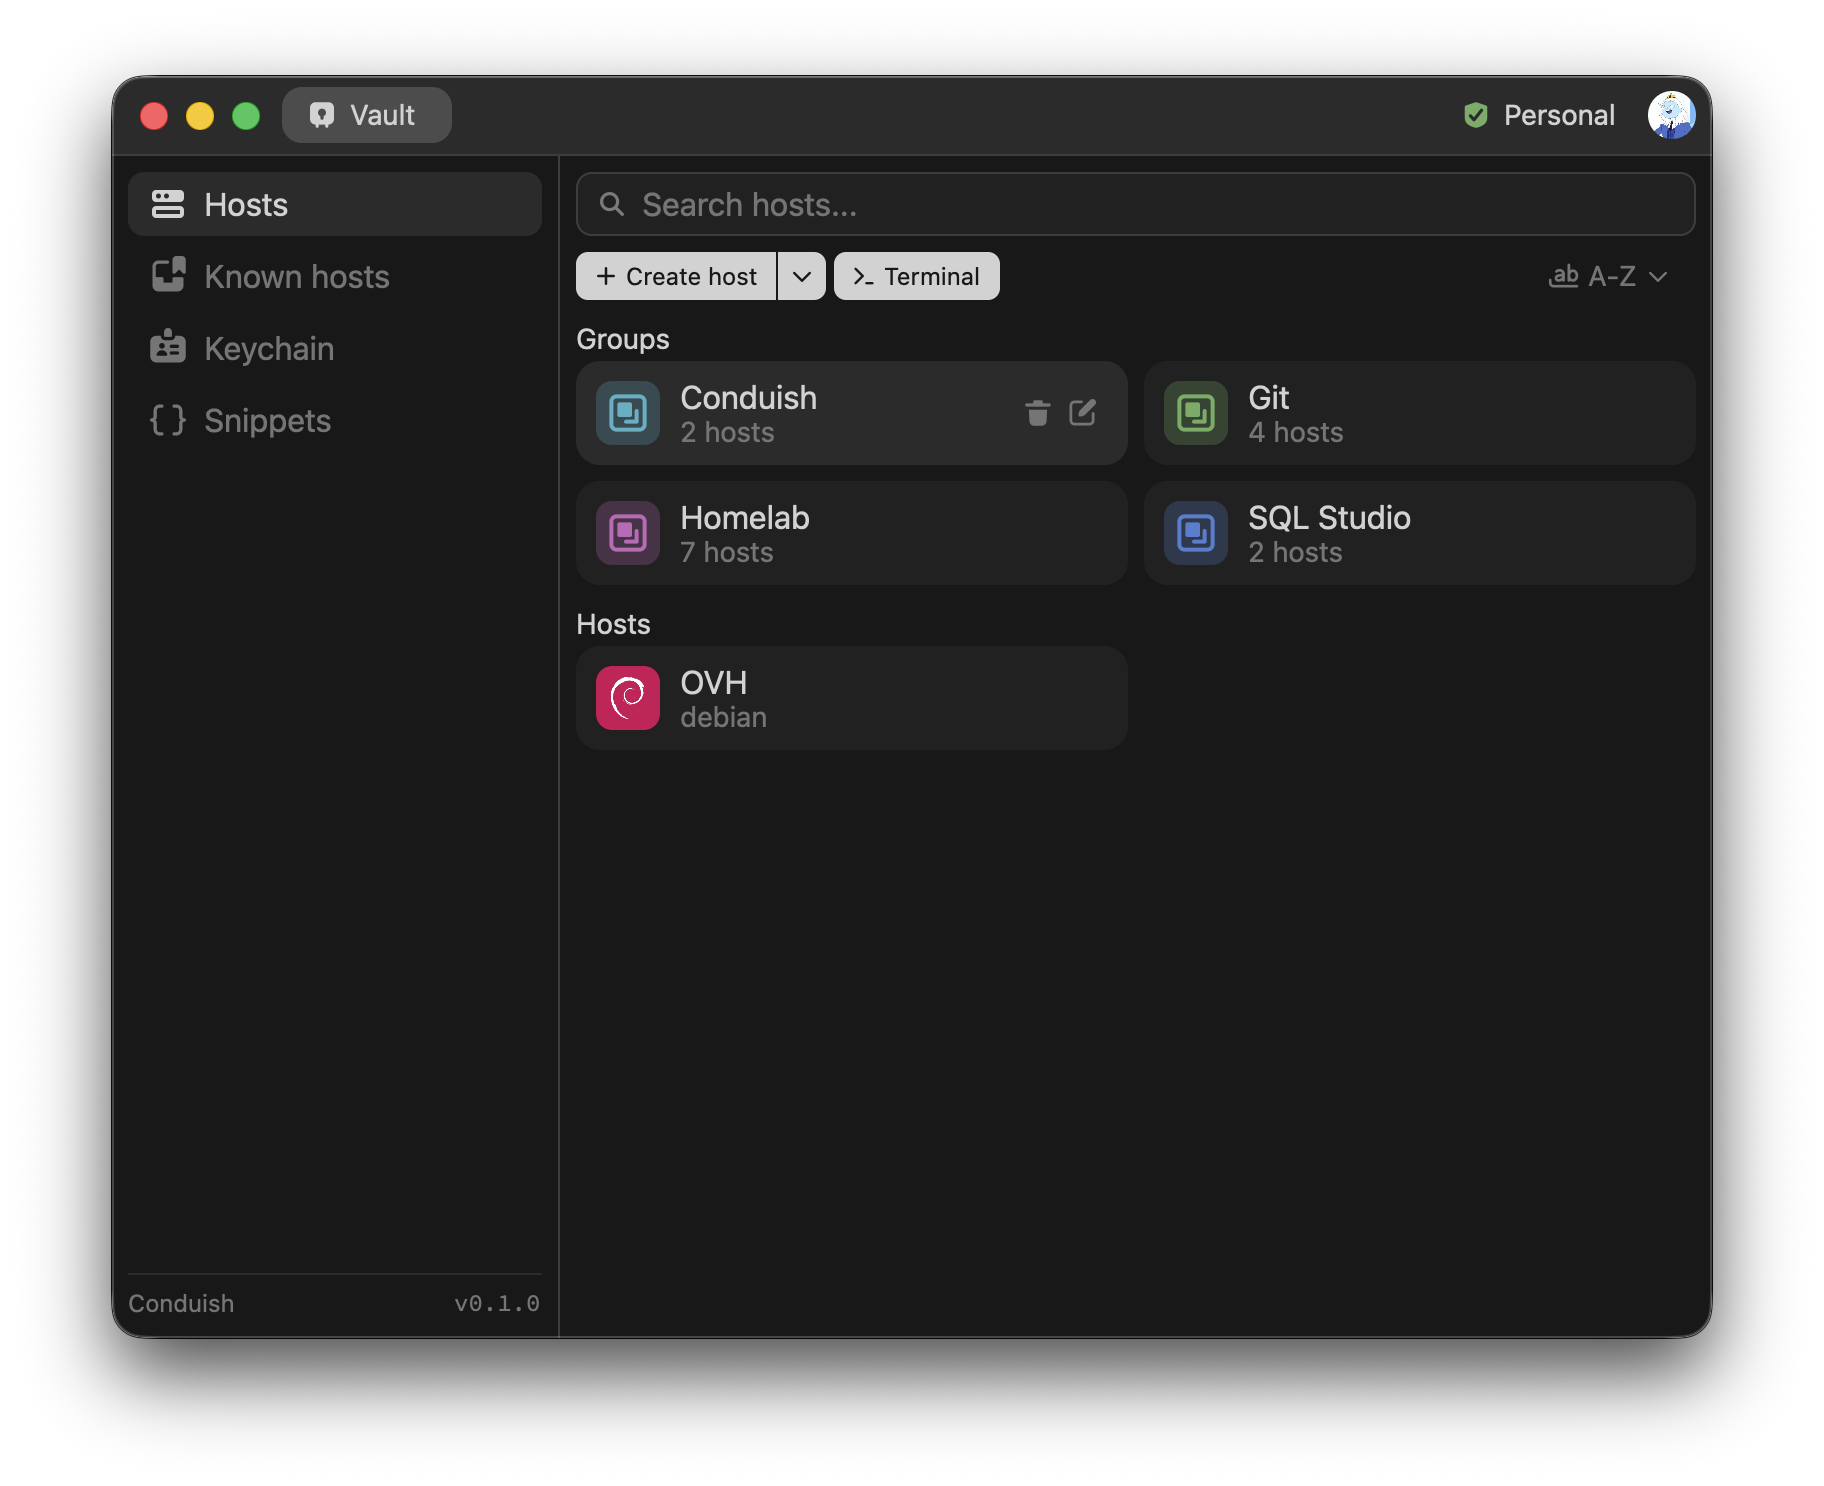Open the Conduish group
This screenshot has height=1486, width=1824.
click(851, 413)
